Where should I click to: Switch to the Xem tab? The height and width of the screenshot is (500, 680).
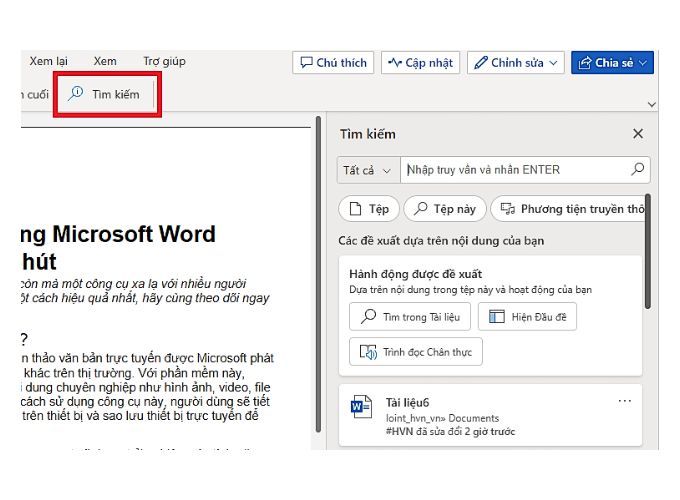105,62
